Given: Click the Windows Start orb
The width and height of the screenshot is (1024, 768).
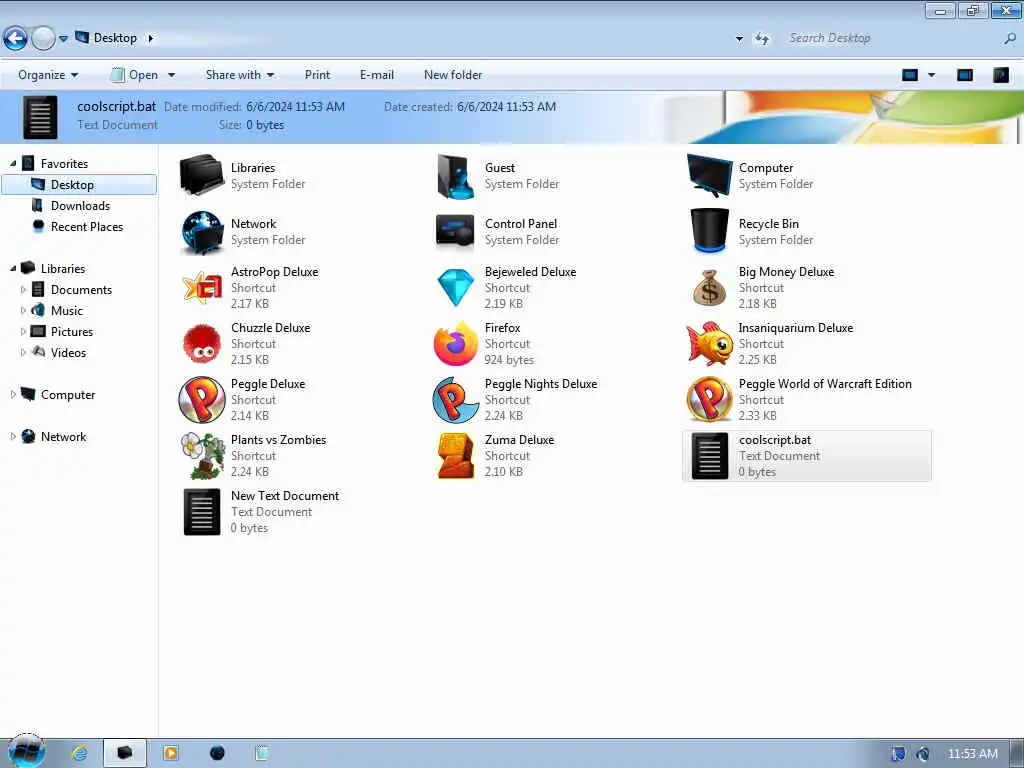Looking at the screenshot, I should click(x=26, y=752).
